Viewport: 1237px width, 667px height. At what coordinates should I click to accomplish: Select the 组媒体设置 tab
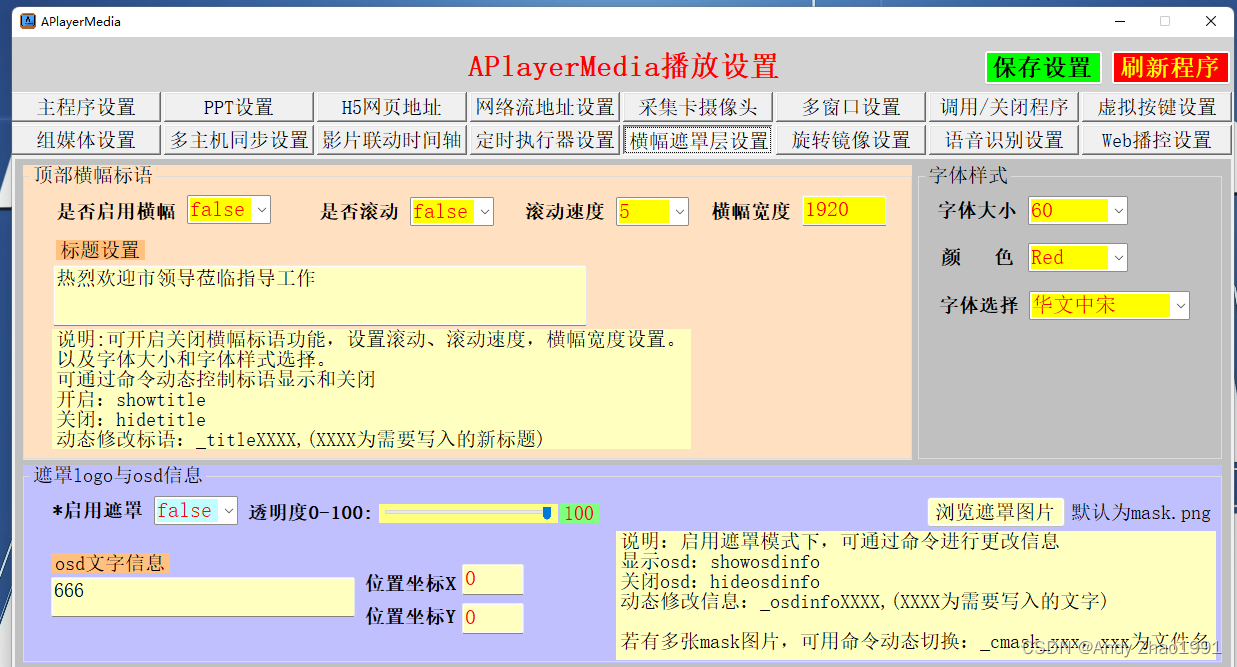pyautogui.click(x=86, y=140)
